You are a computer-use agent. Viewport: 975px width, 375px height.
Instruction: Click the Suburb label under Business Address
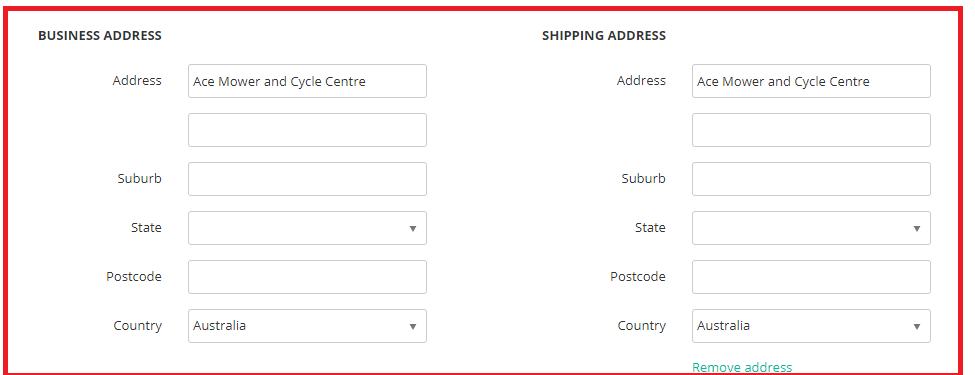coord(139,178)
